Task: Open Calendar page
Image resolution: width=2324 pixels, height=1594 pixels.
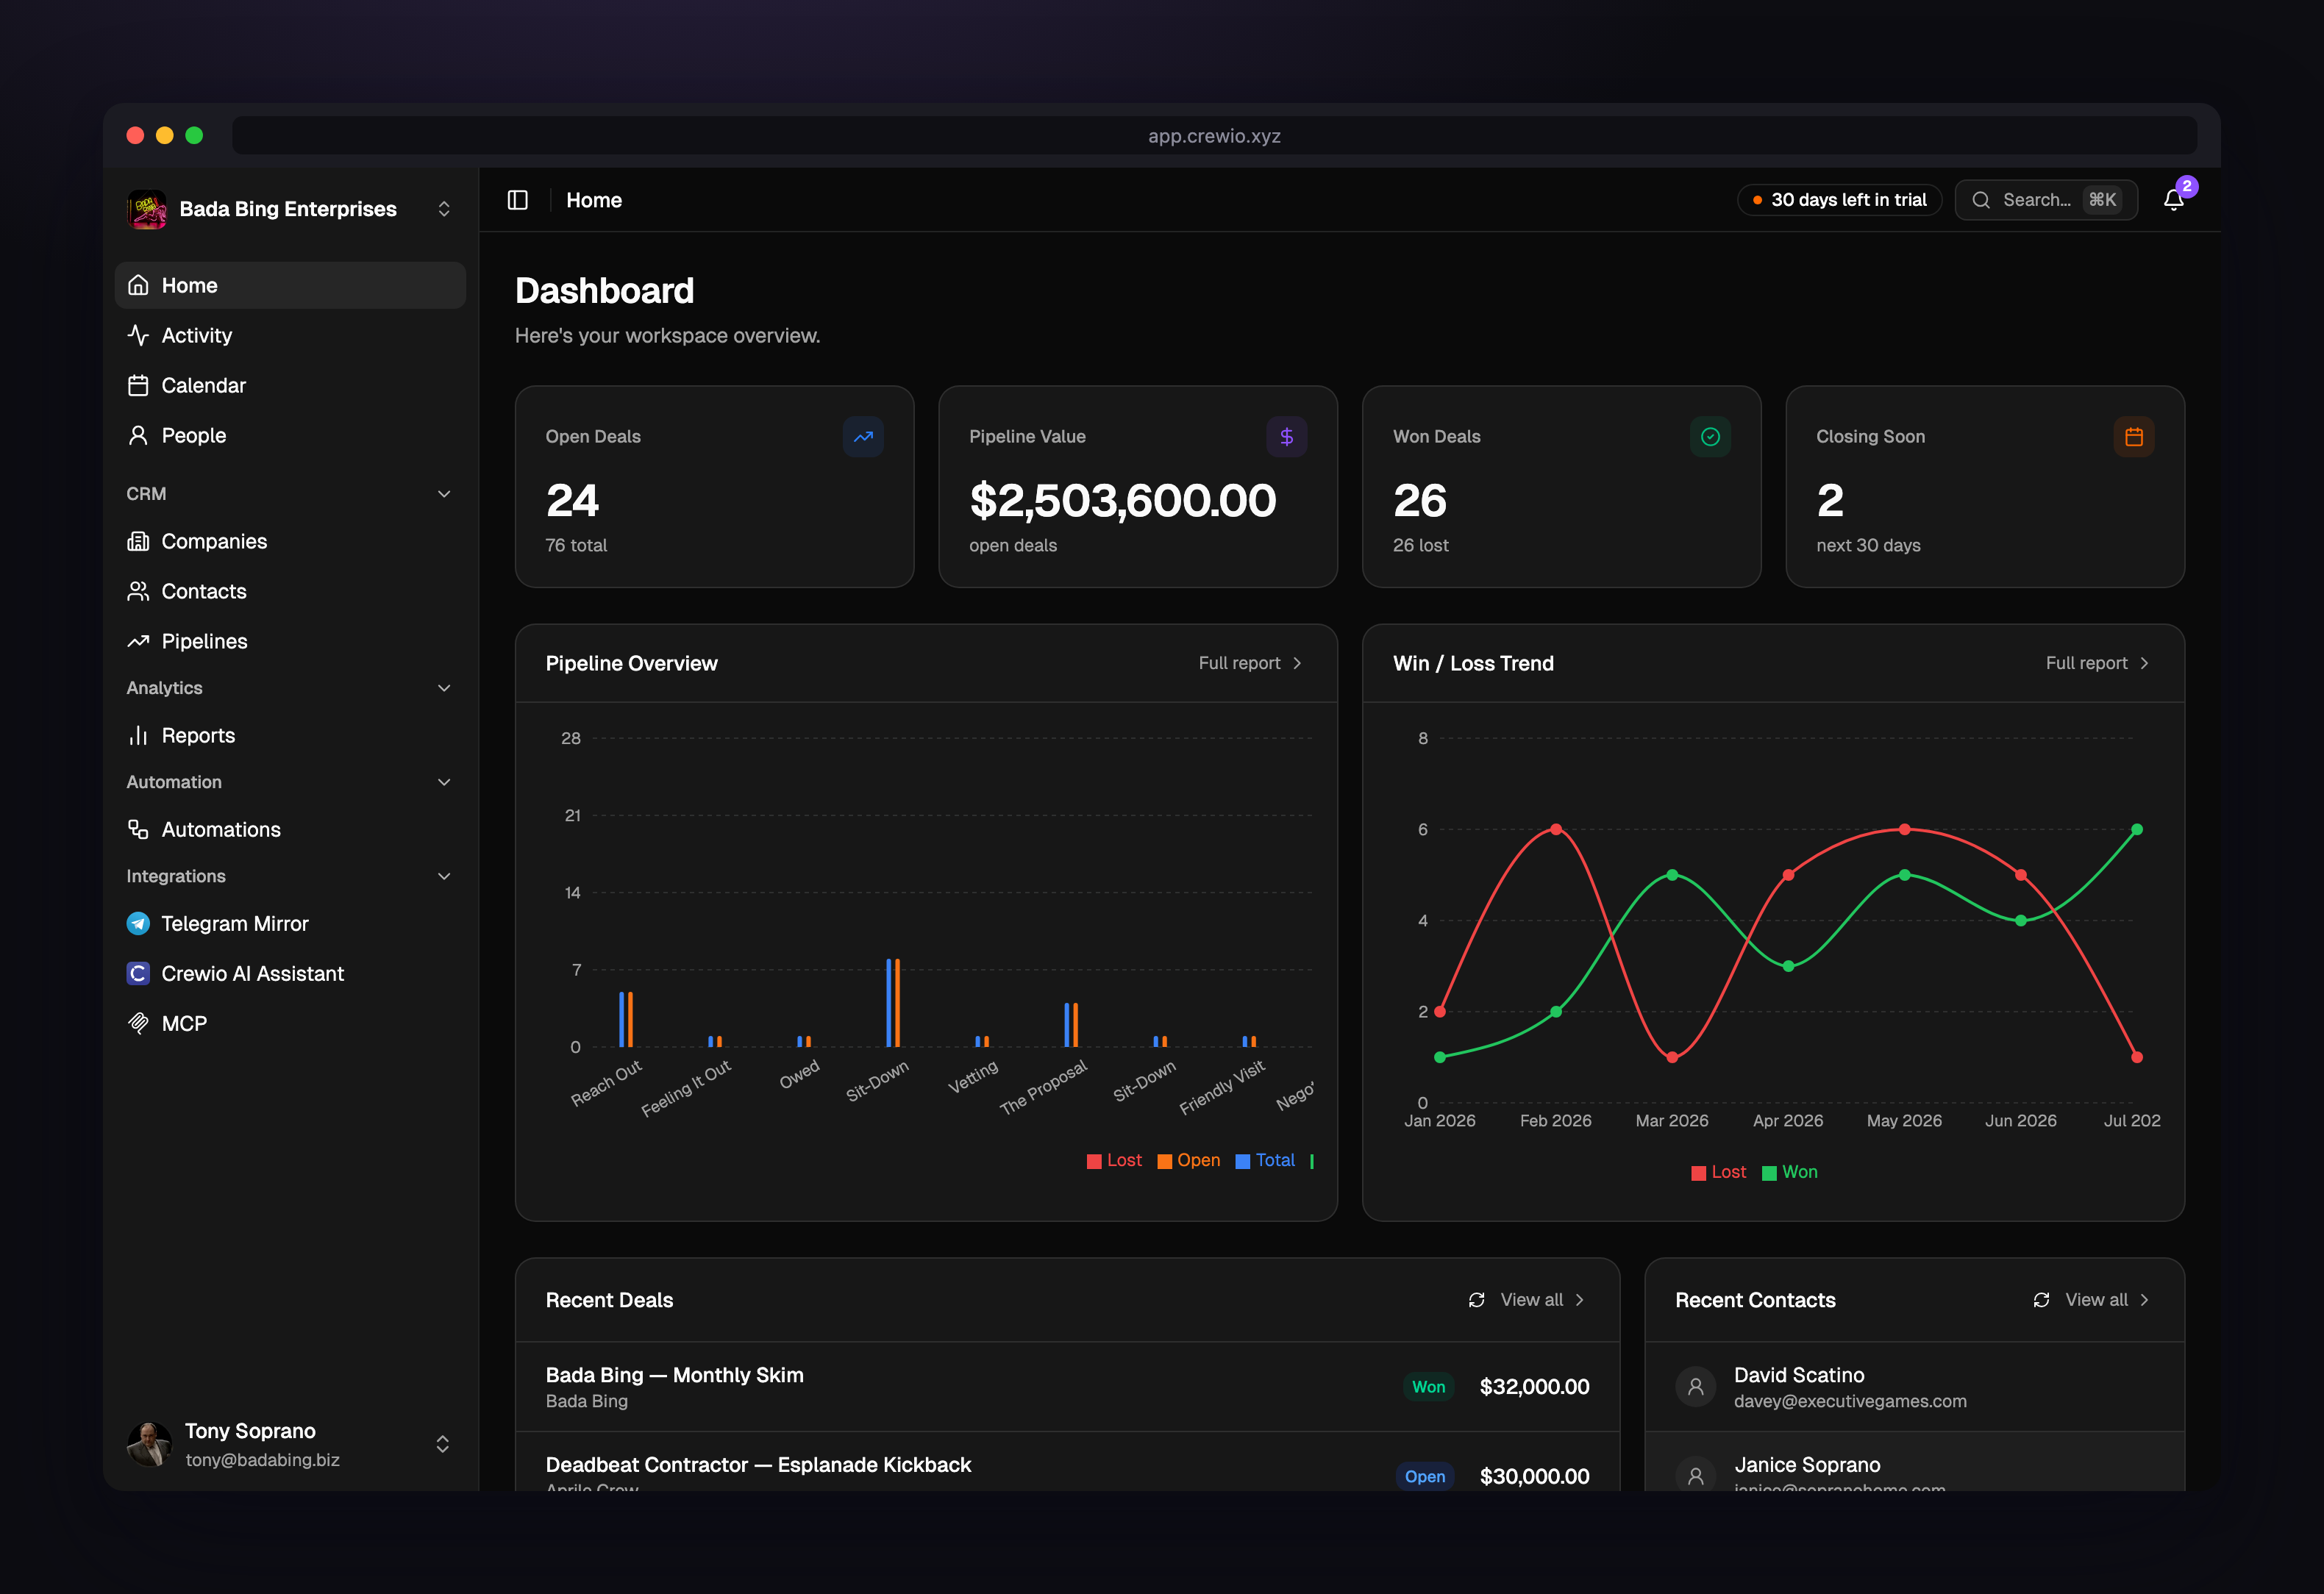Action: point(290,386)
